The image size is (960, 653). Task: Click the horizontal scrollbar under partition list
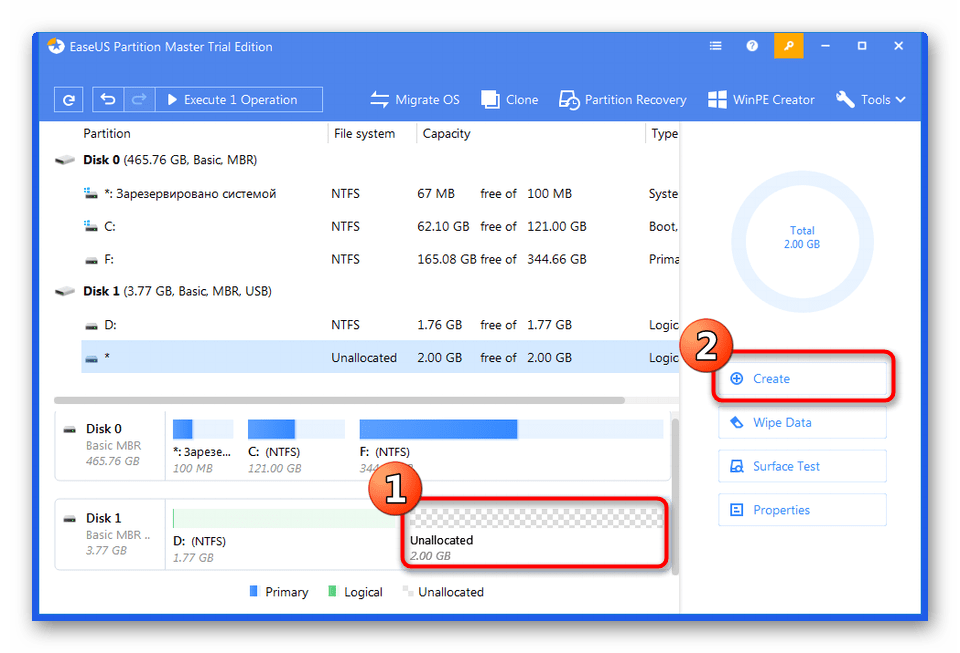click(x=352, y=400)
